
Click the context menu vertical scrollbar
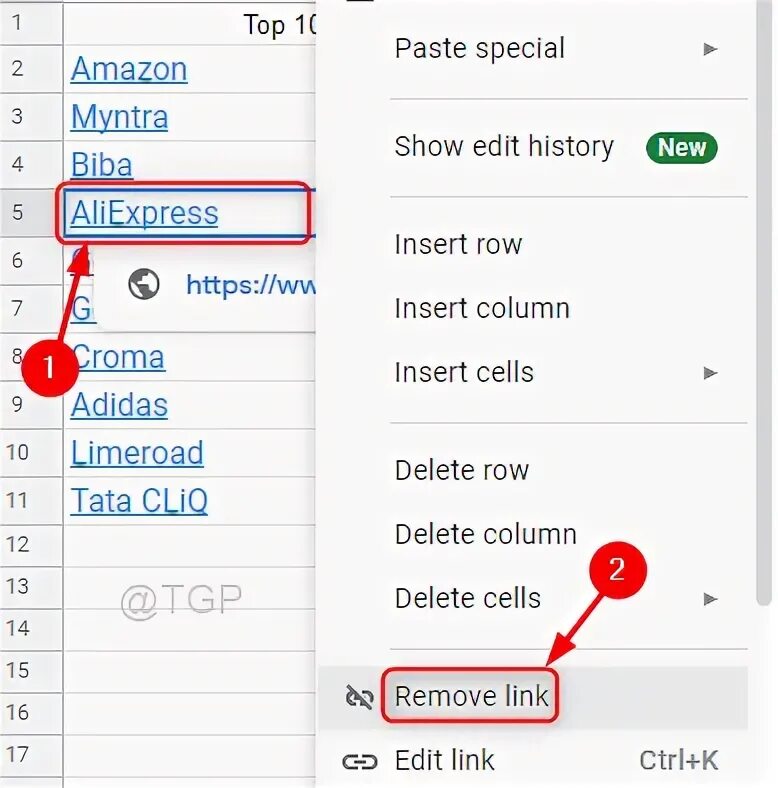point(764,304)
